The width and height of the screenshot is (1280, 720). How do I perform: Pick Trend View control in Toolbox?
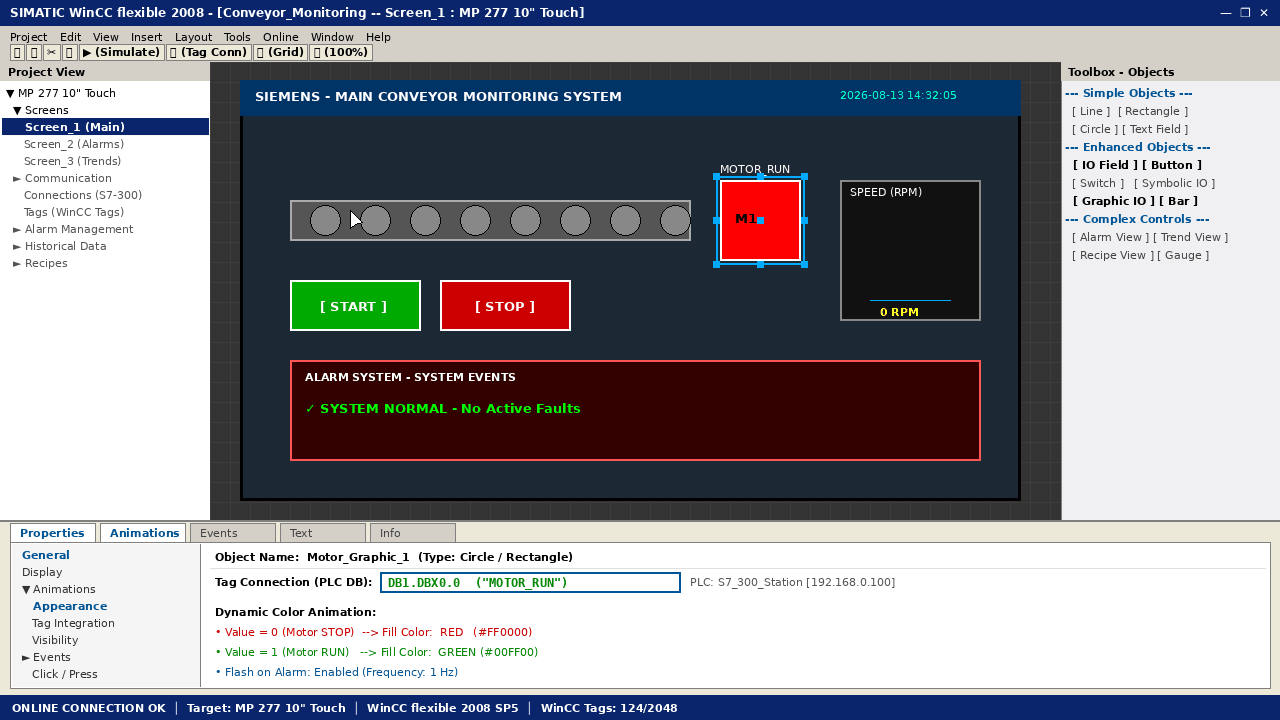[1190, 237]
